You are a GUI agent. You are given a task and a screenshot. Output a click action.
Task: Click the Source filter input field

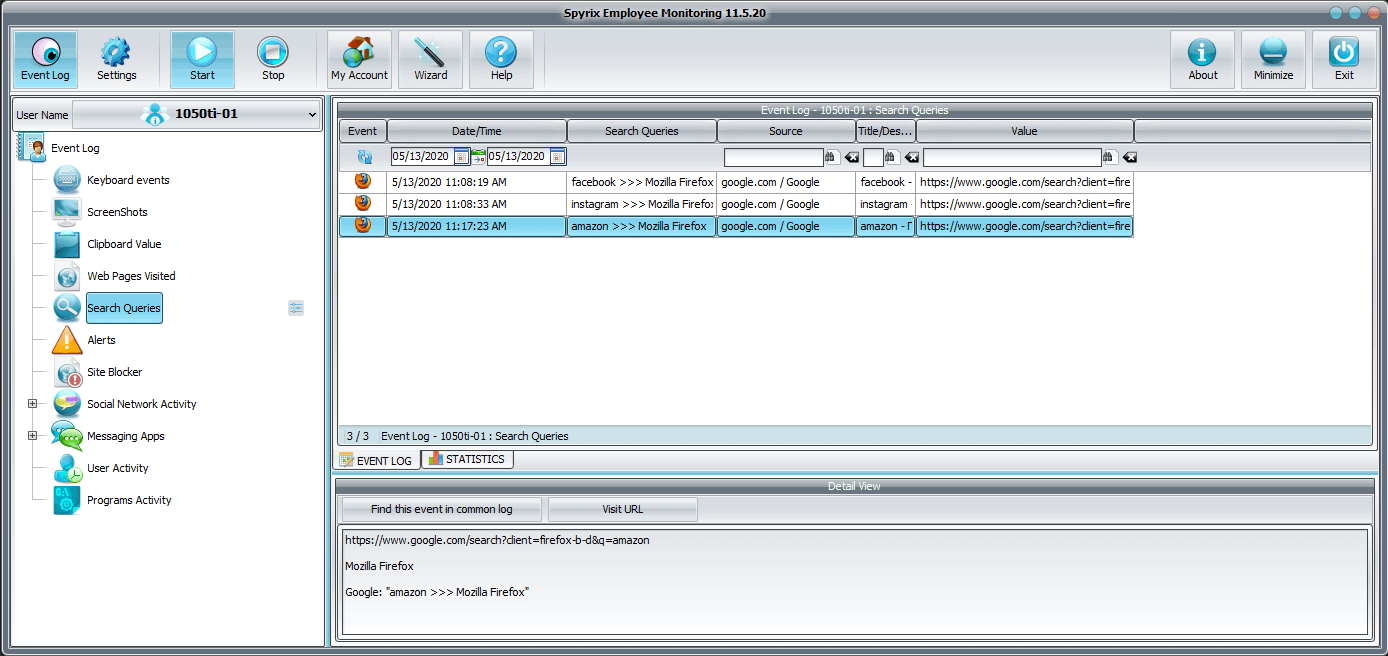coord(773,157)
